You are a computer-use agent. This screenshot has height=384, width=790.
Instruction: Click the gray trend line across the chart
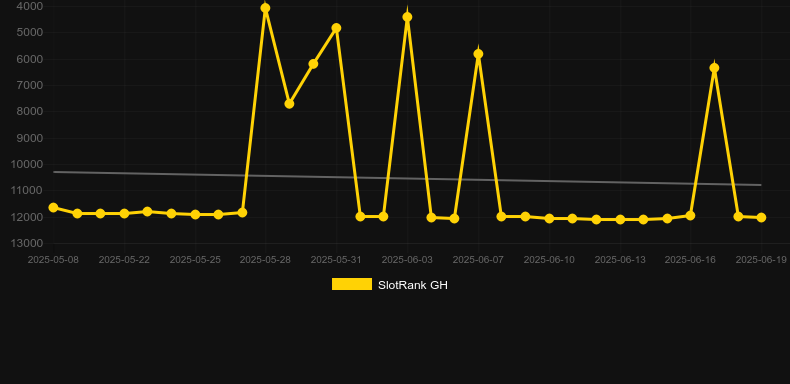407,178
